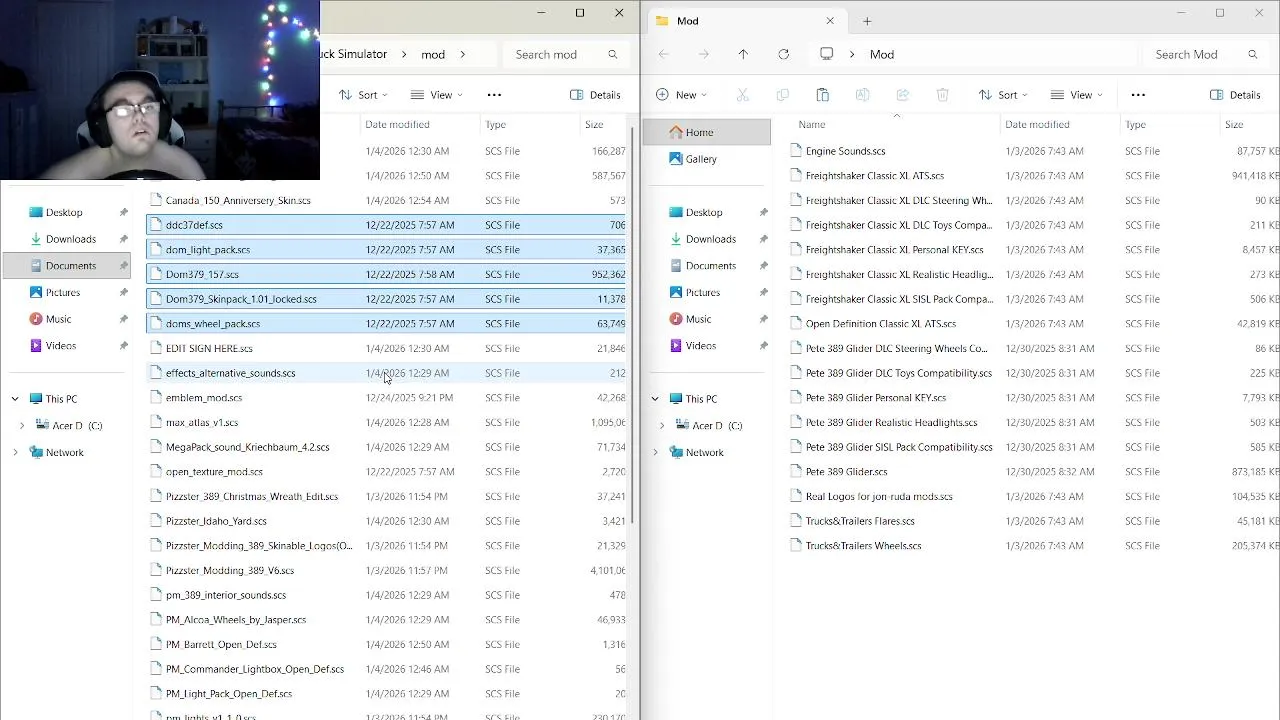Open Sort dropdown in left window
Image resolution: width=1280 pixels, height=720 pixels.
[363, 95]
